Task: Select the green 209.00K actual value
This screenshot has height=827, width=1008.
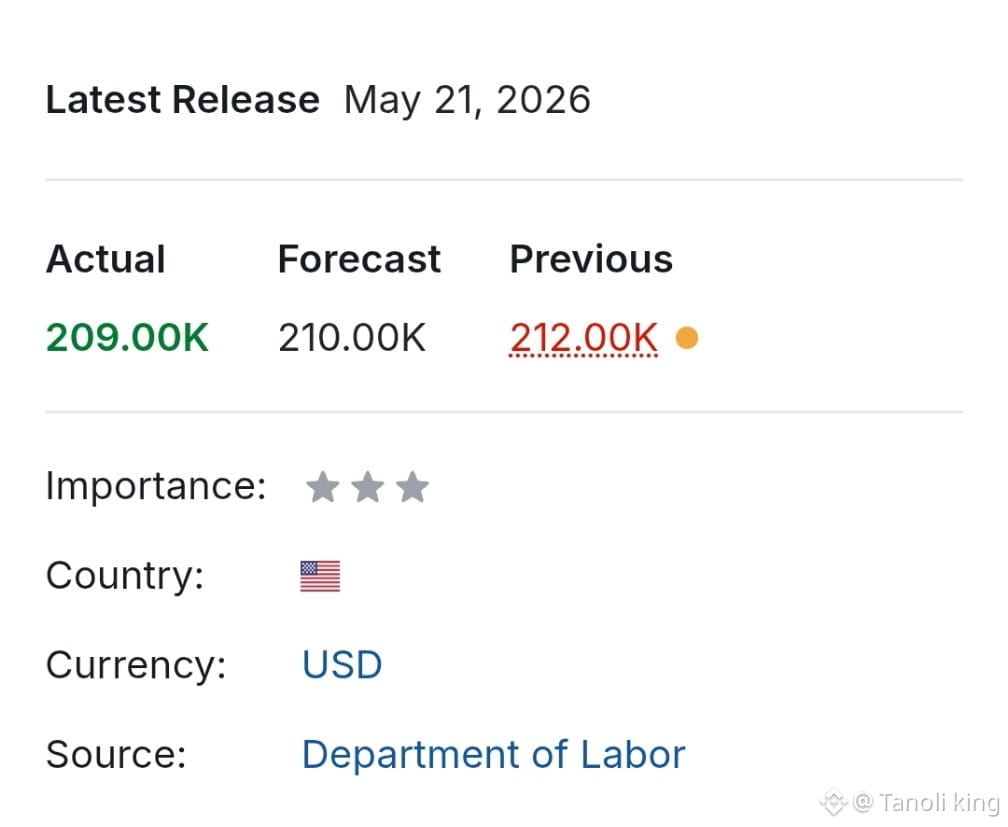Action: 127,338
